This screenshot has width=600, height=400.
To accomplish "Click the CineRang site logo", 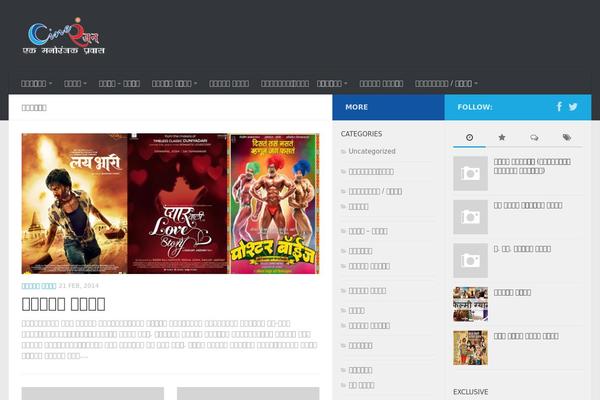I will tap(66, 37).
